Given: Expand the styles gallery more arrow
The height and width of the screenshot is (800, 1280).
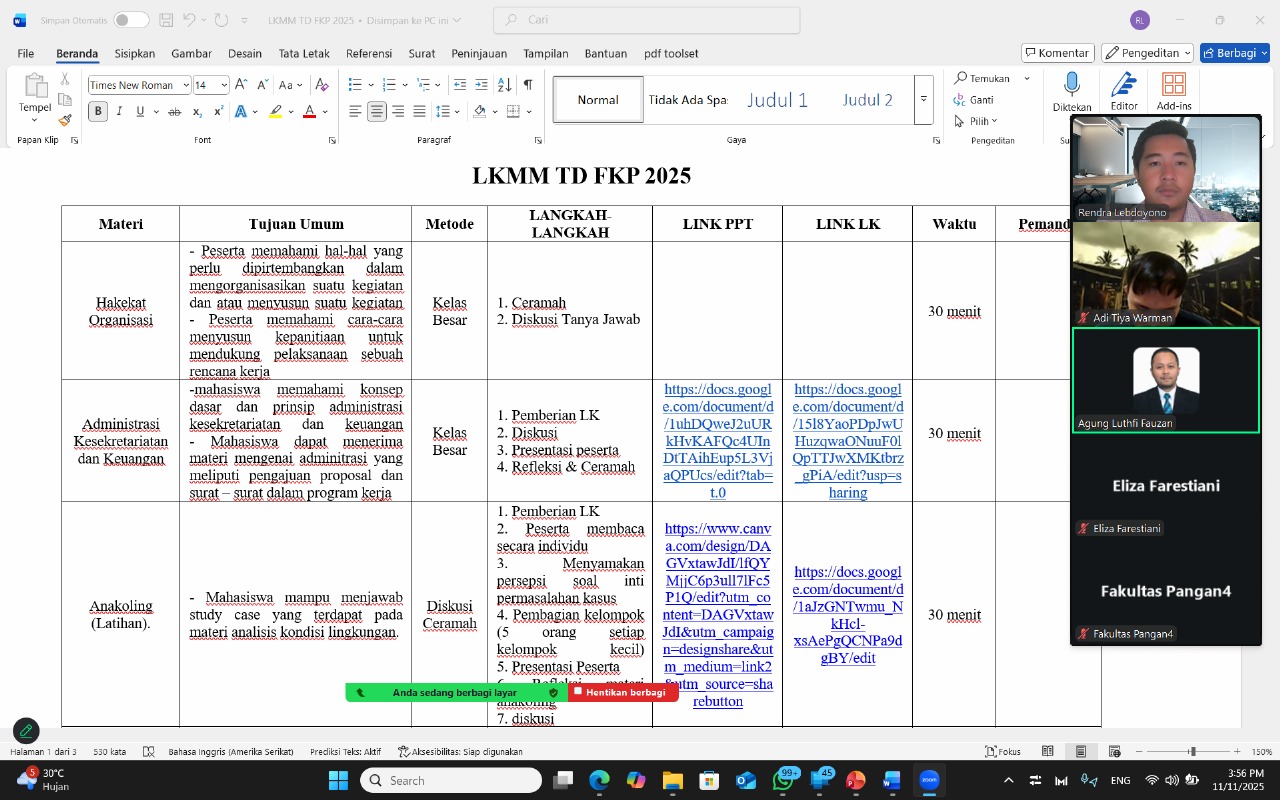Looking at the screenshot, I should click(924, 99).
